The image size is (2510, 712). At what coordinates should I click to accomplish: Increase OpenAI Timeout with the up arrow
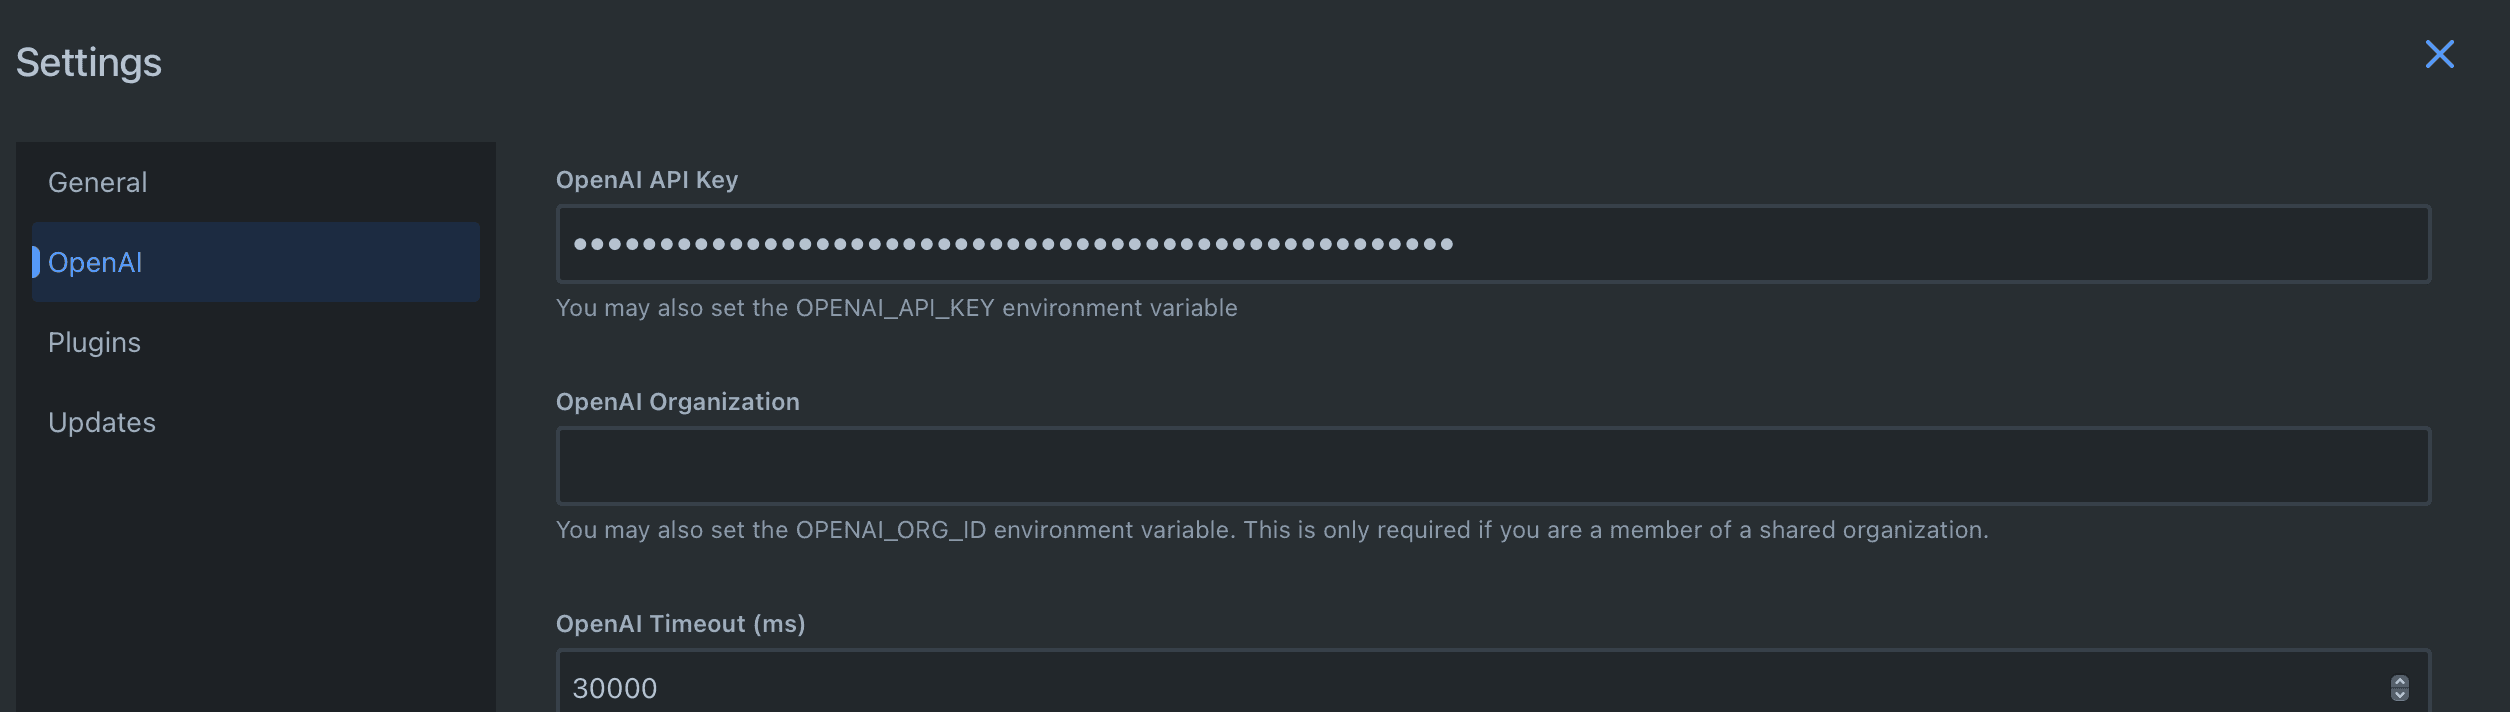pyautogui.click(x=2399, y=681)
